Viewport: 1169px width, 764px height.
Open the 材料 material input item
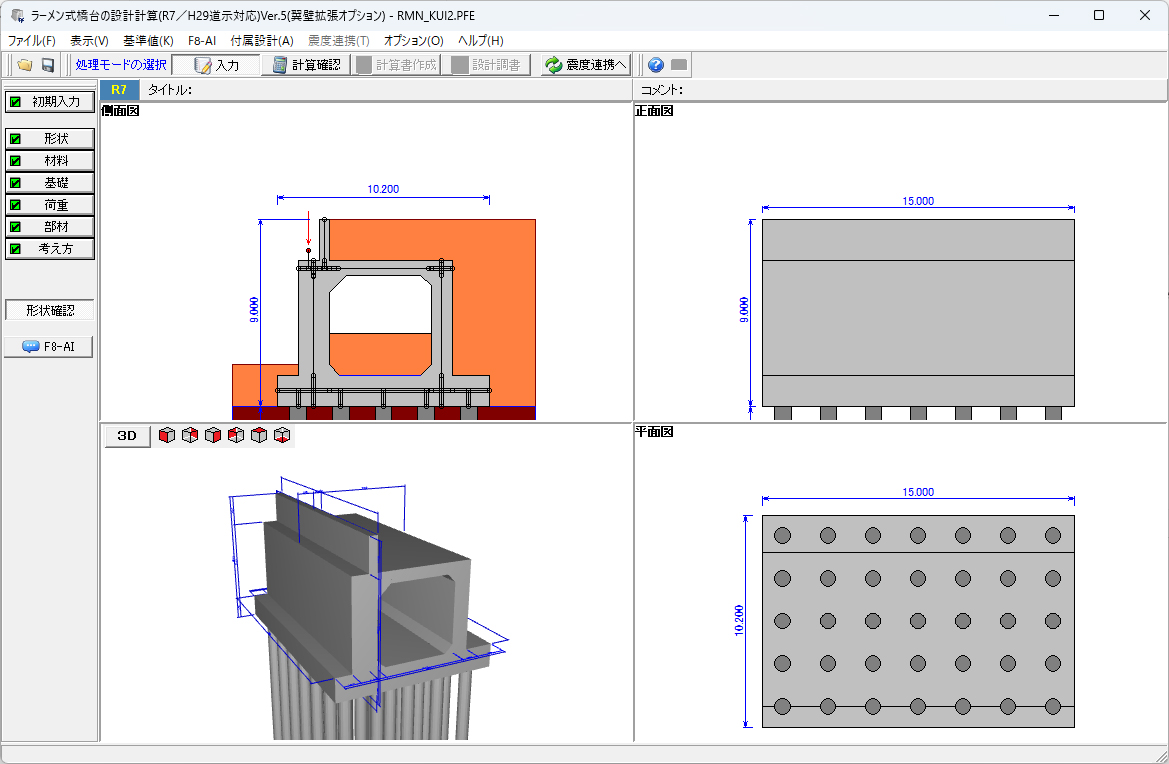click(x=50, y=160)
